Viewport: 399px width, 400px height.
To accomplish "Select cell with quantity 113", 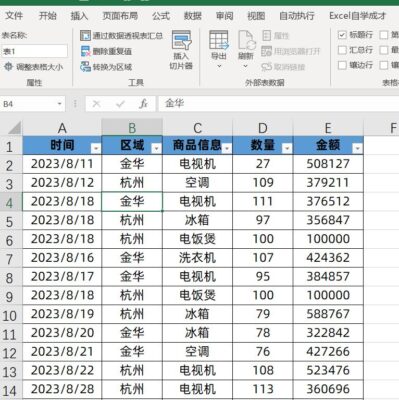I will click(x=263, y=389).
